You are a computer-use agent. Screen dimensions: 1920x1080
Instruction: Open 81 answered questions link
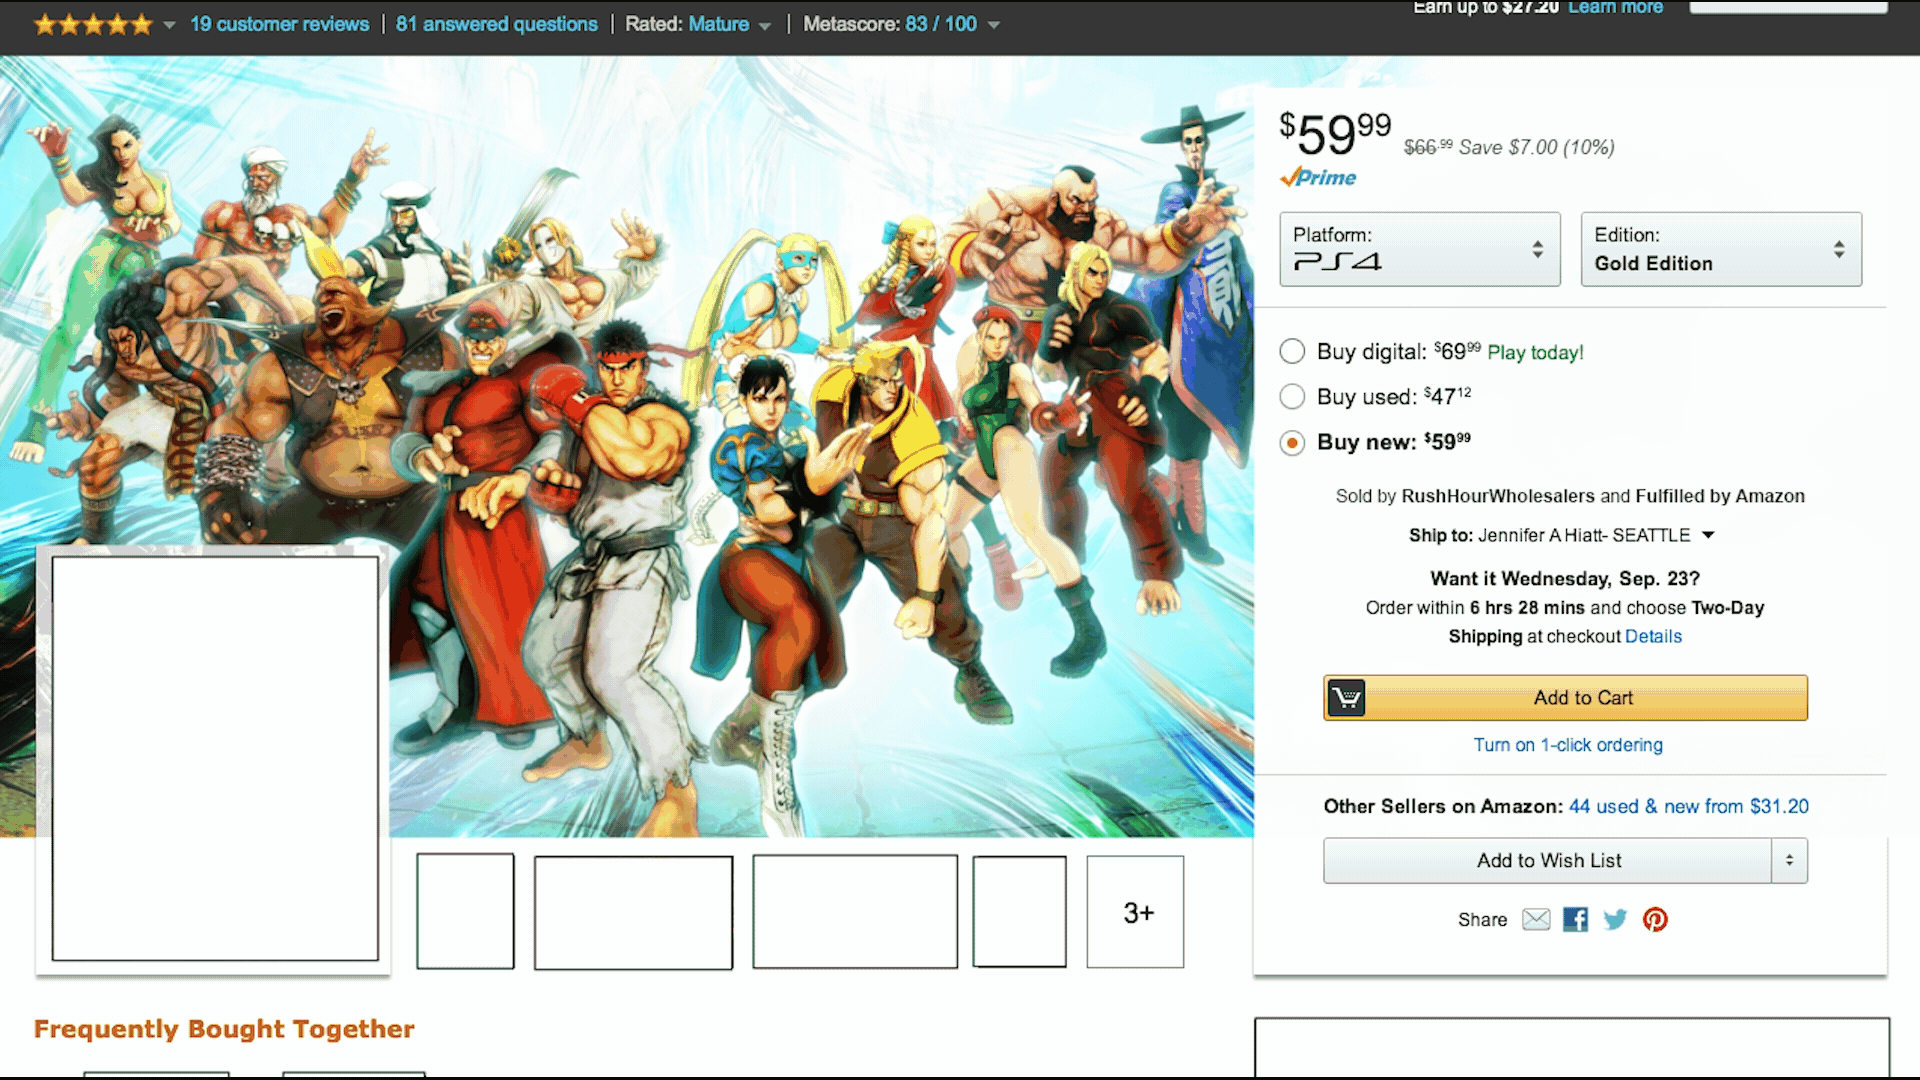click(496, 24)
